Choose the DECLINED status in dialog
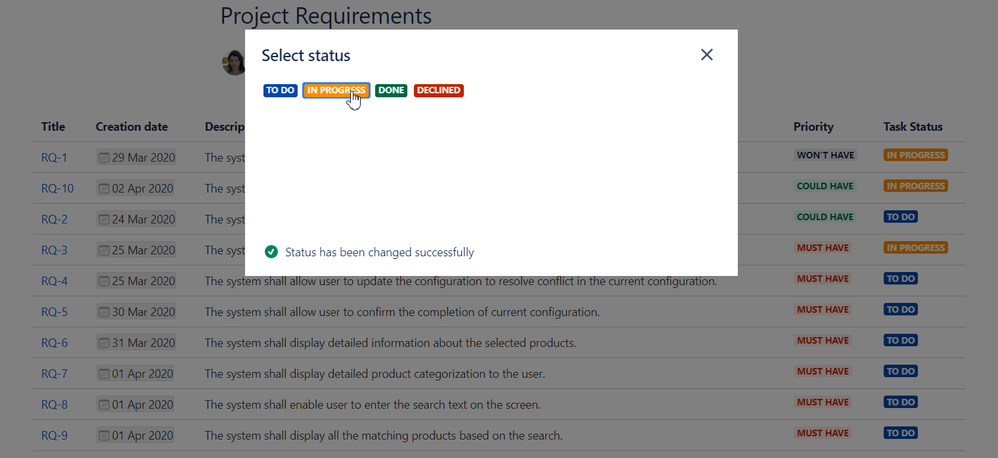This screenshot has height=458, width=998. pos(439,90)
